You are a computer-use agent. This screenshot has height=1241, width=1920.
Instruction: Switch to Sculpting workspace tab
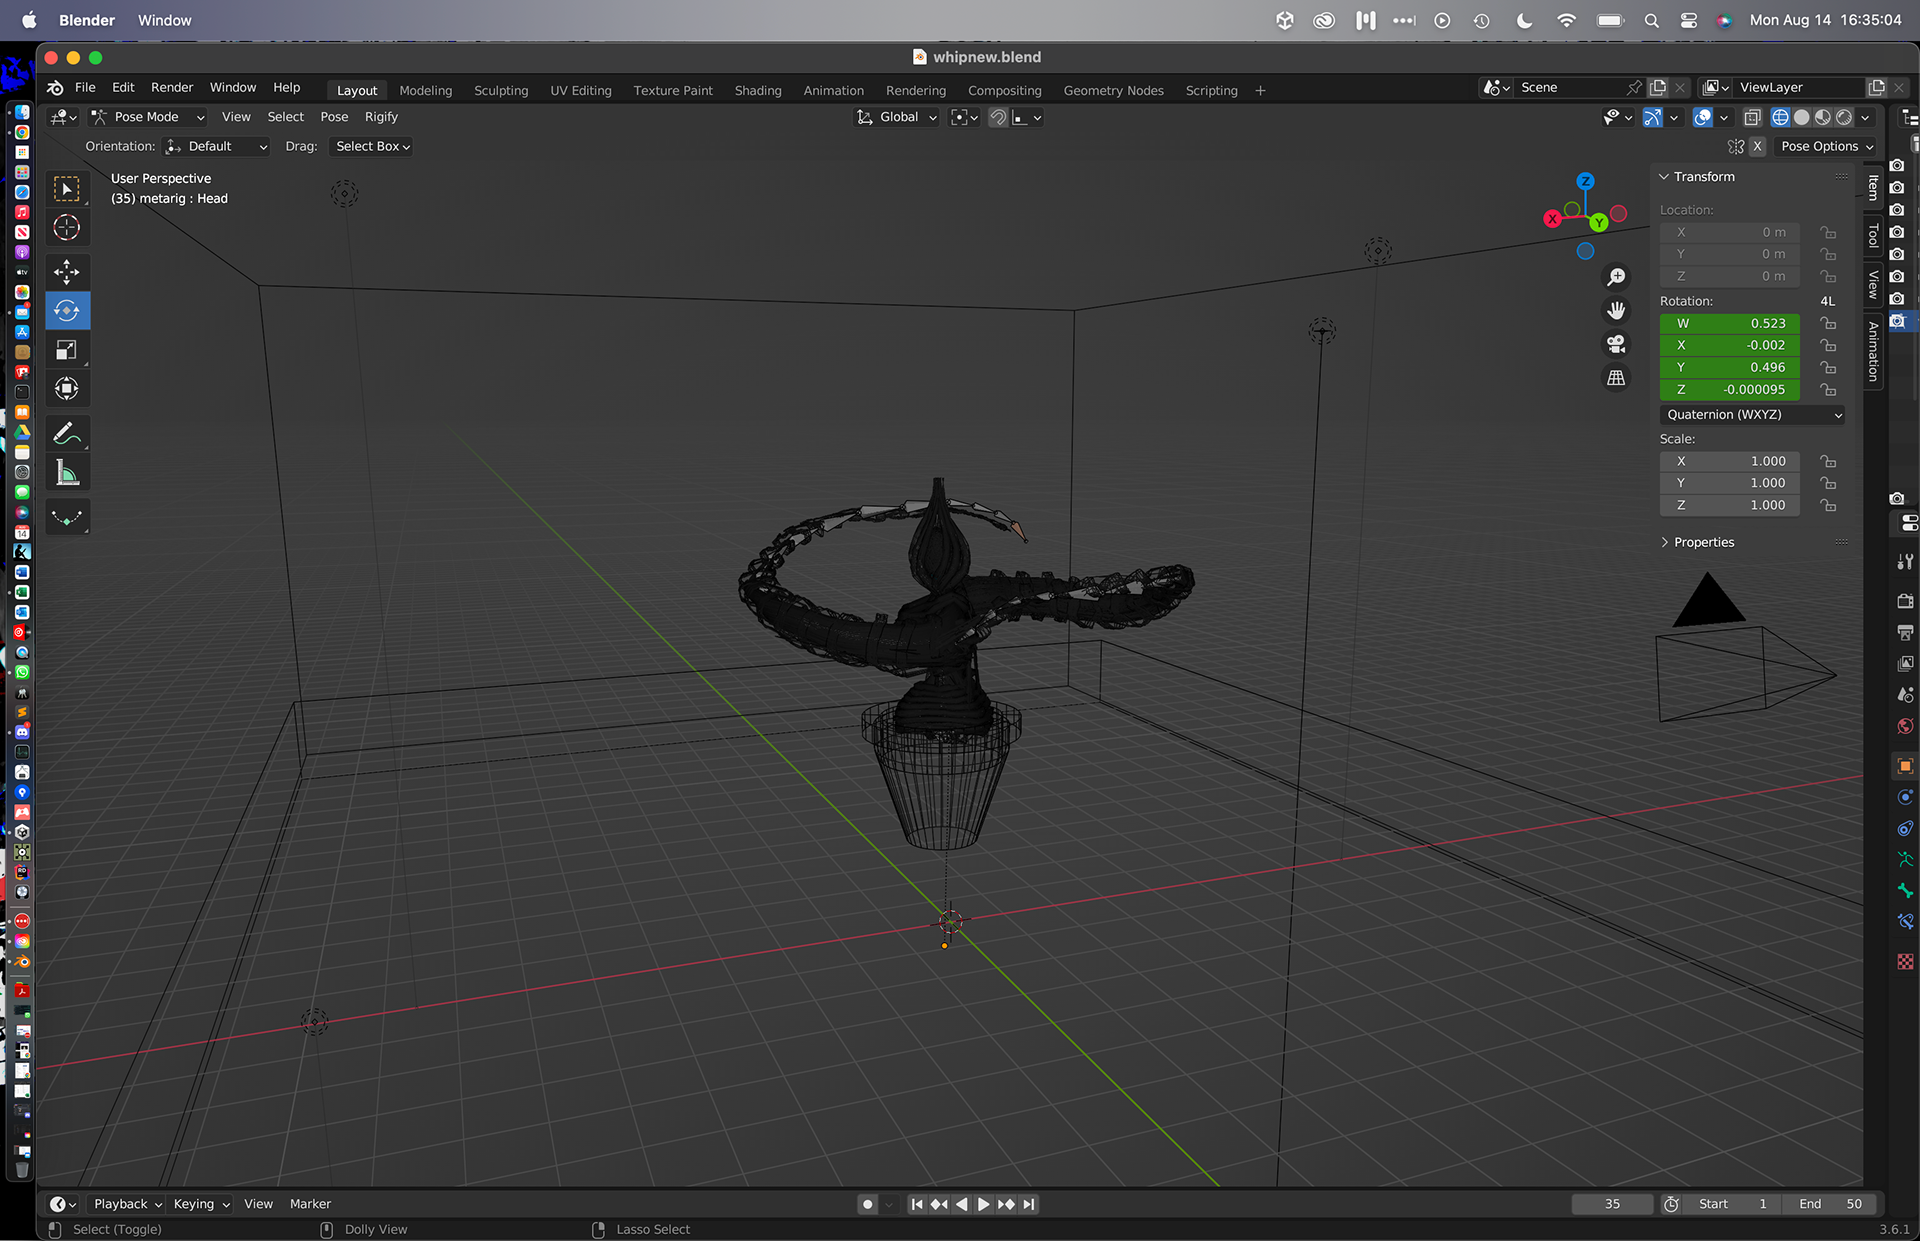click(x=501, y=90)
